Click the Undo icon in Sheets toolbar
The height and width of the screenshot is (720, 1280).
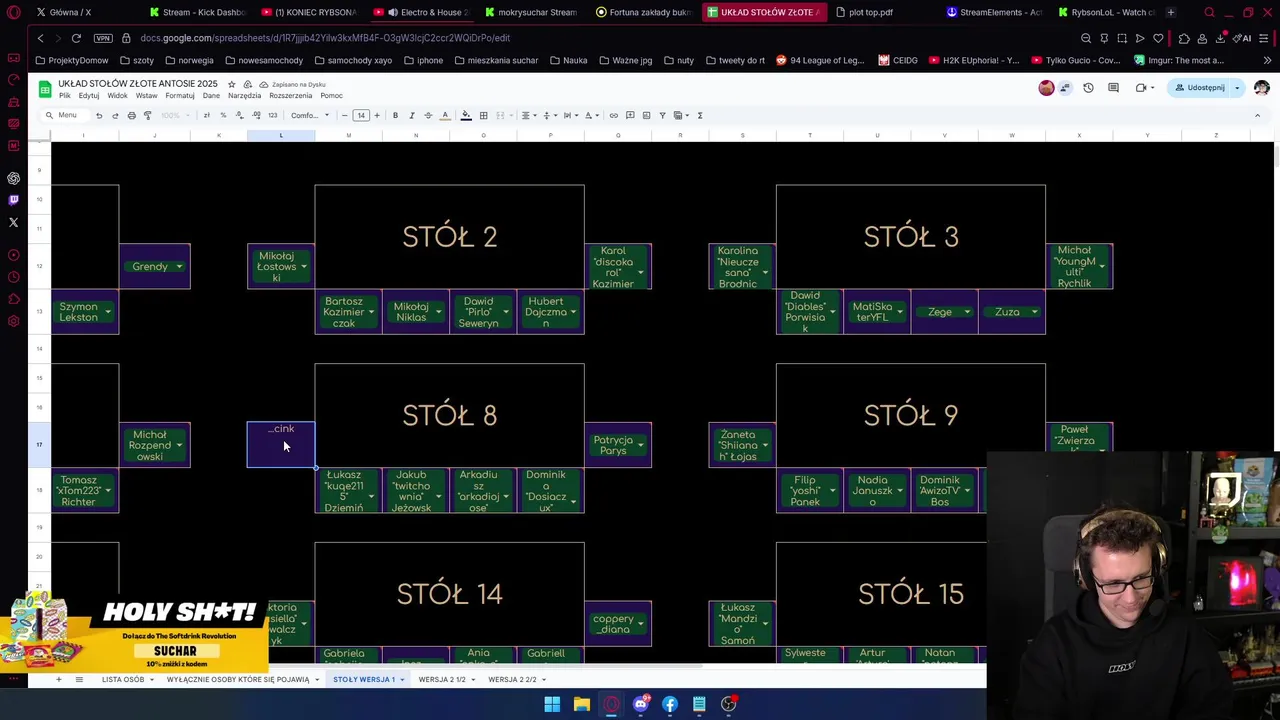point(99,115)
